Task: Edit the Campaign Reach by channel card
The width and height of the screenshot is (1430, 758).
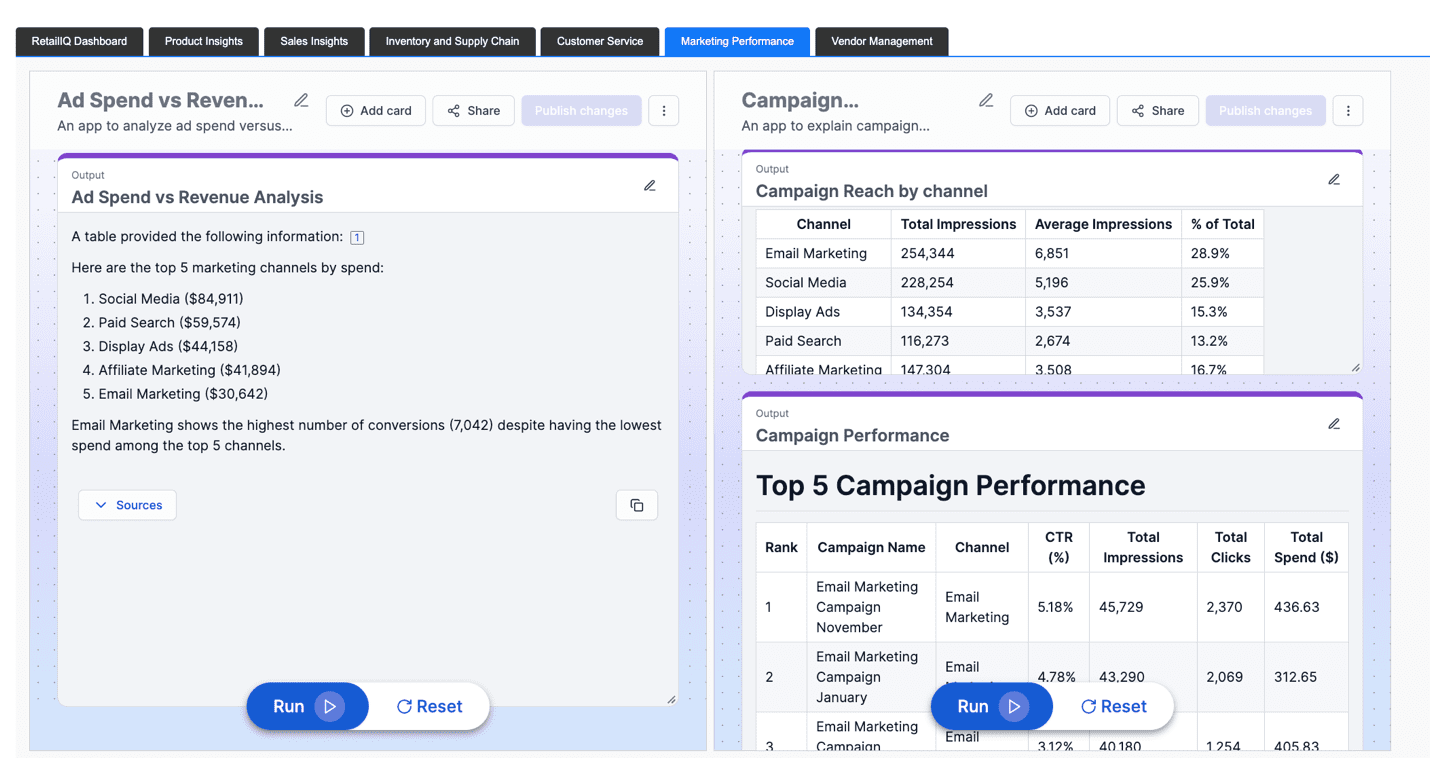Action: 1334,179
